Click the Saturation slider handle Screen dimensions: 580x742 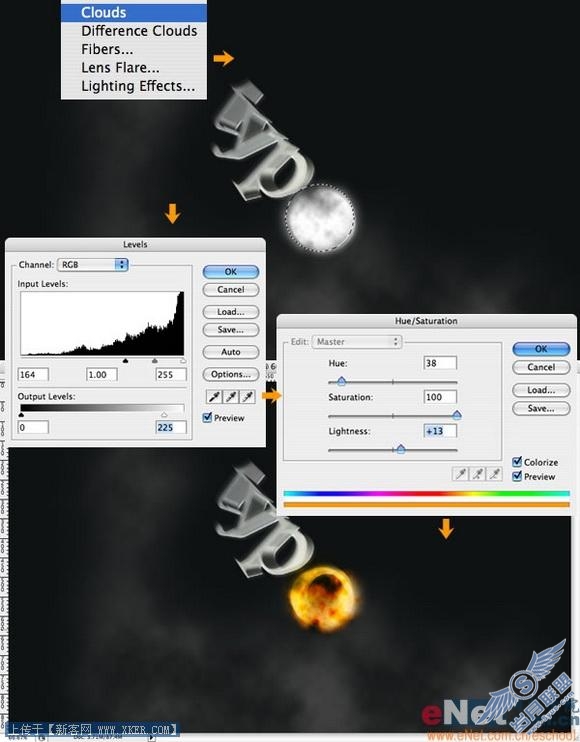click(457, 415)
